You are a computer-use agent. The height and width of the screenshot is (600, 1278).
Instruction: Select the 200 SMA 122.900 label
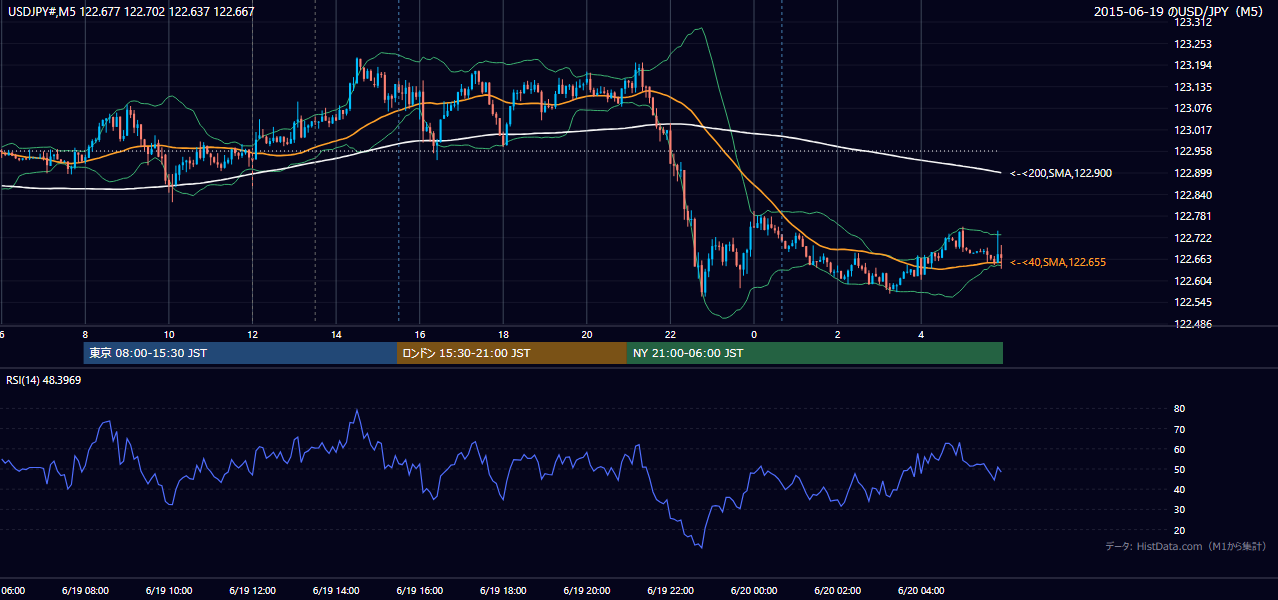tap(1061, 173)
